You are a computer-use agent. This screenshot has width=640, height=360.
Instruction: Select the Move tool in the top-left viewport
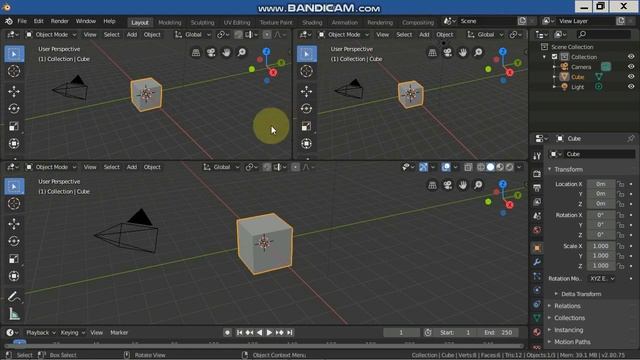[14, 91]
